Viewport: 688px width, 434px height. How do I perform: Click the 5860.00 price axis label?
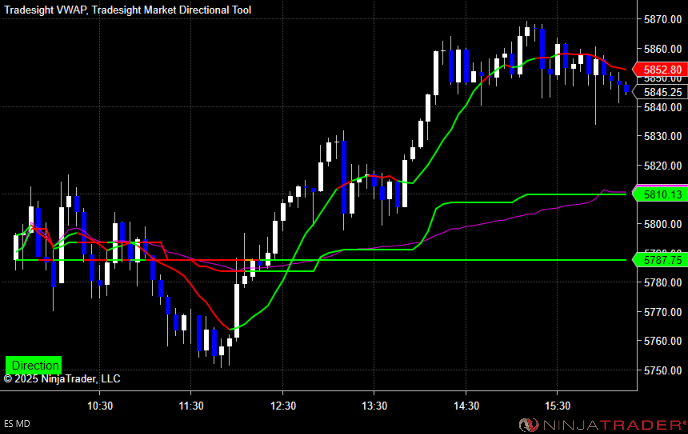(663, 49)
